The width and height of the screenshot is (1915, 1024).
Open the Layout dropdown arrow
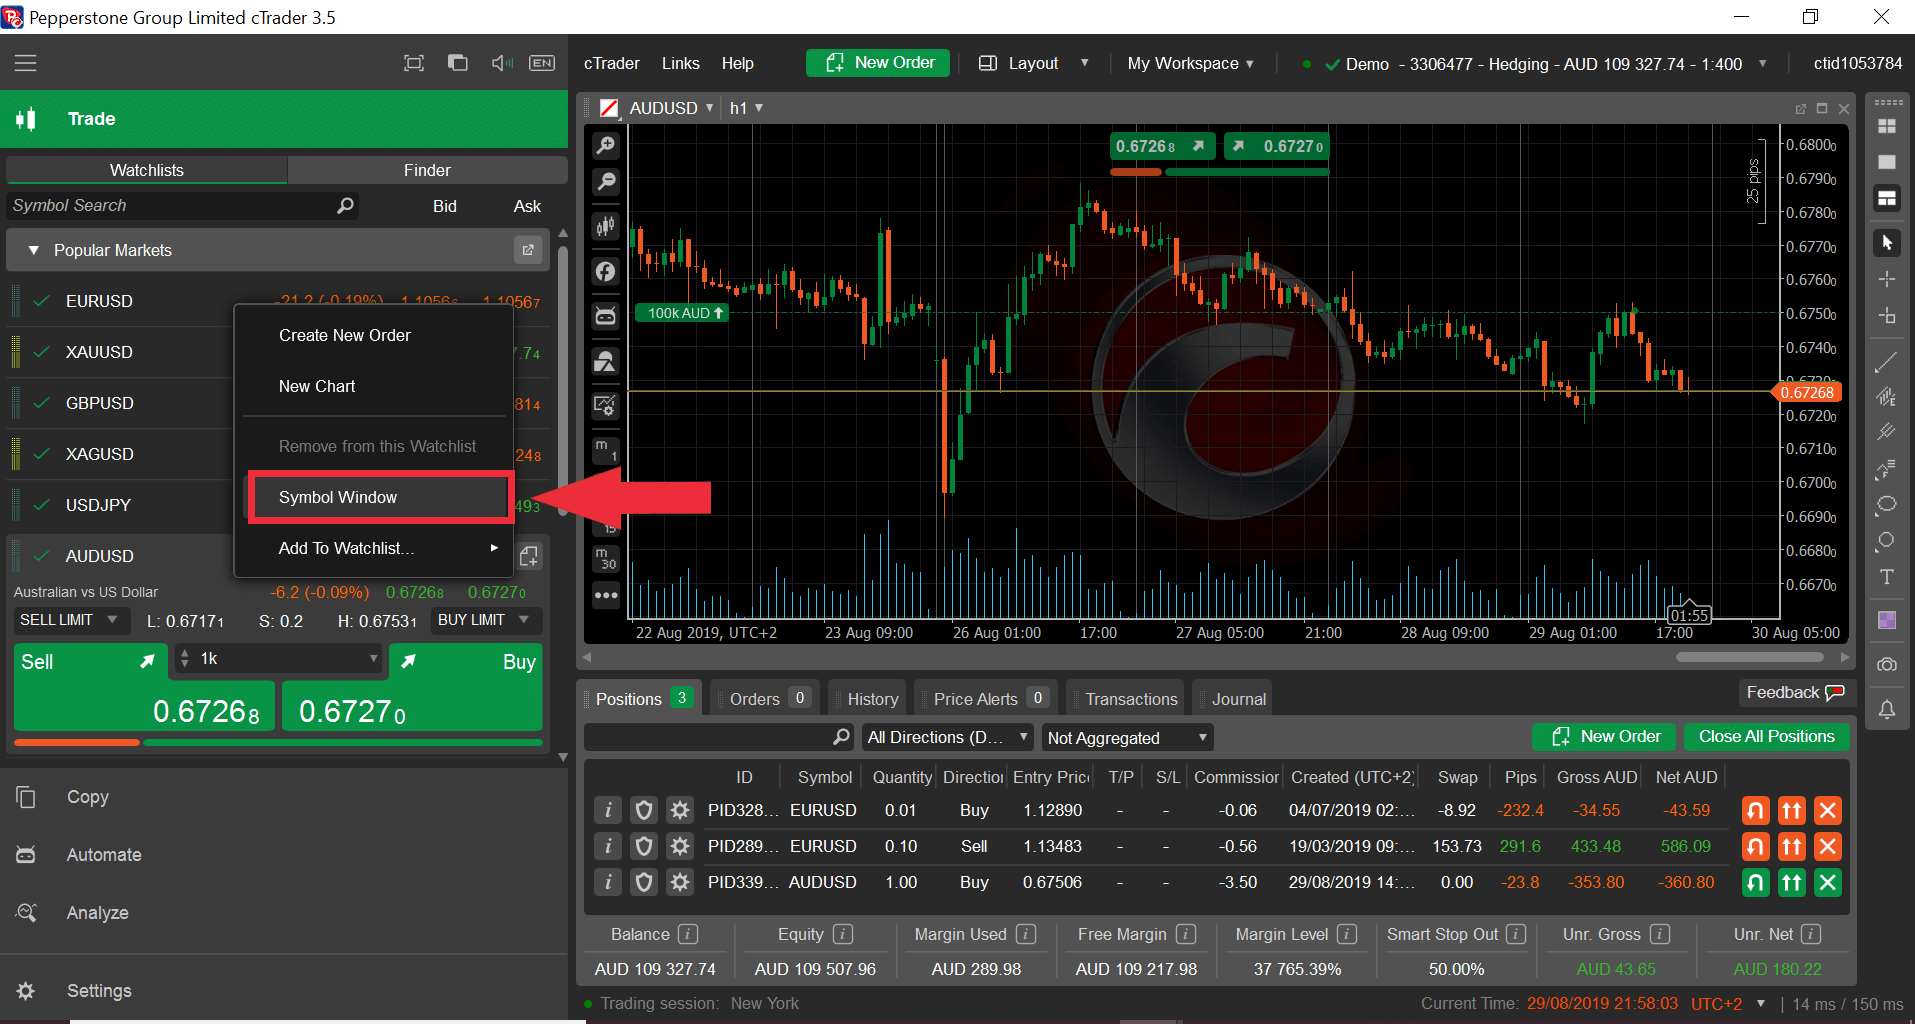[x=1085, y=63]
